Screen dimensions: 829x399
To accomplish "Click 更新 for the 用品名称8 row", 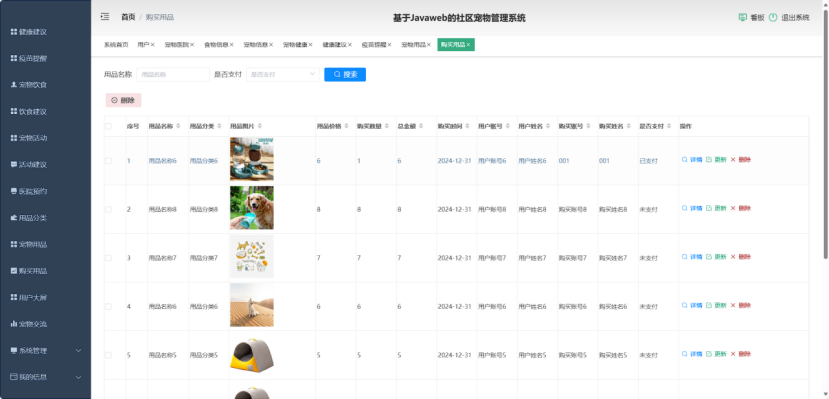I will coord(716,208).
